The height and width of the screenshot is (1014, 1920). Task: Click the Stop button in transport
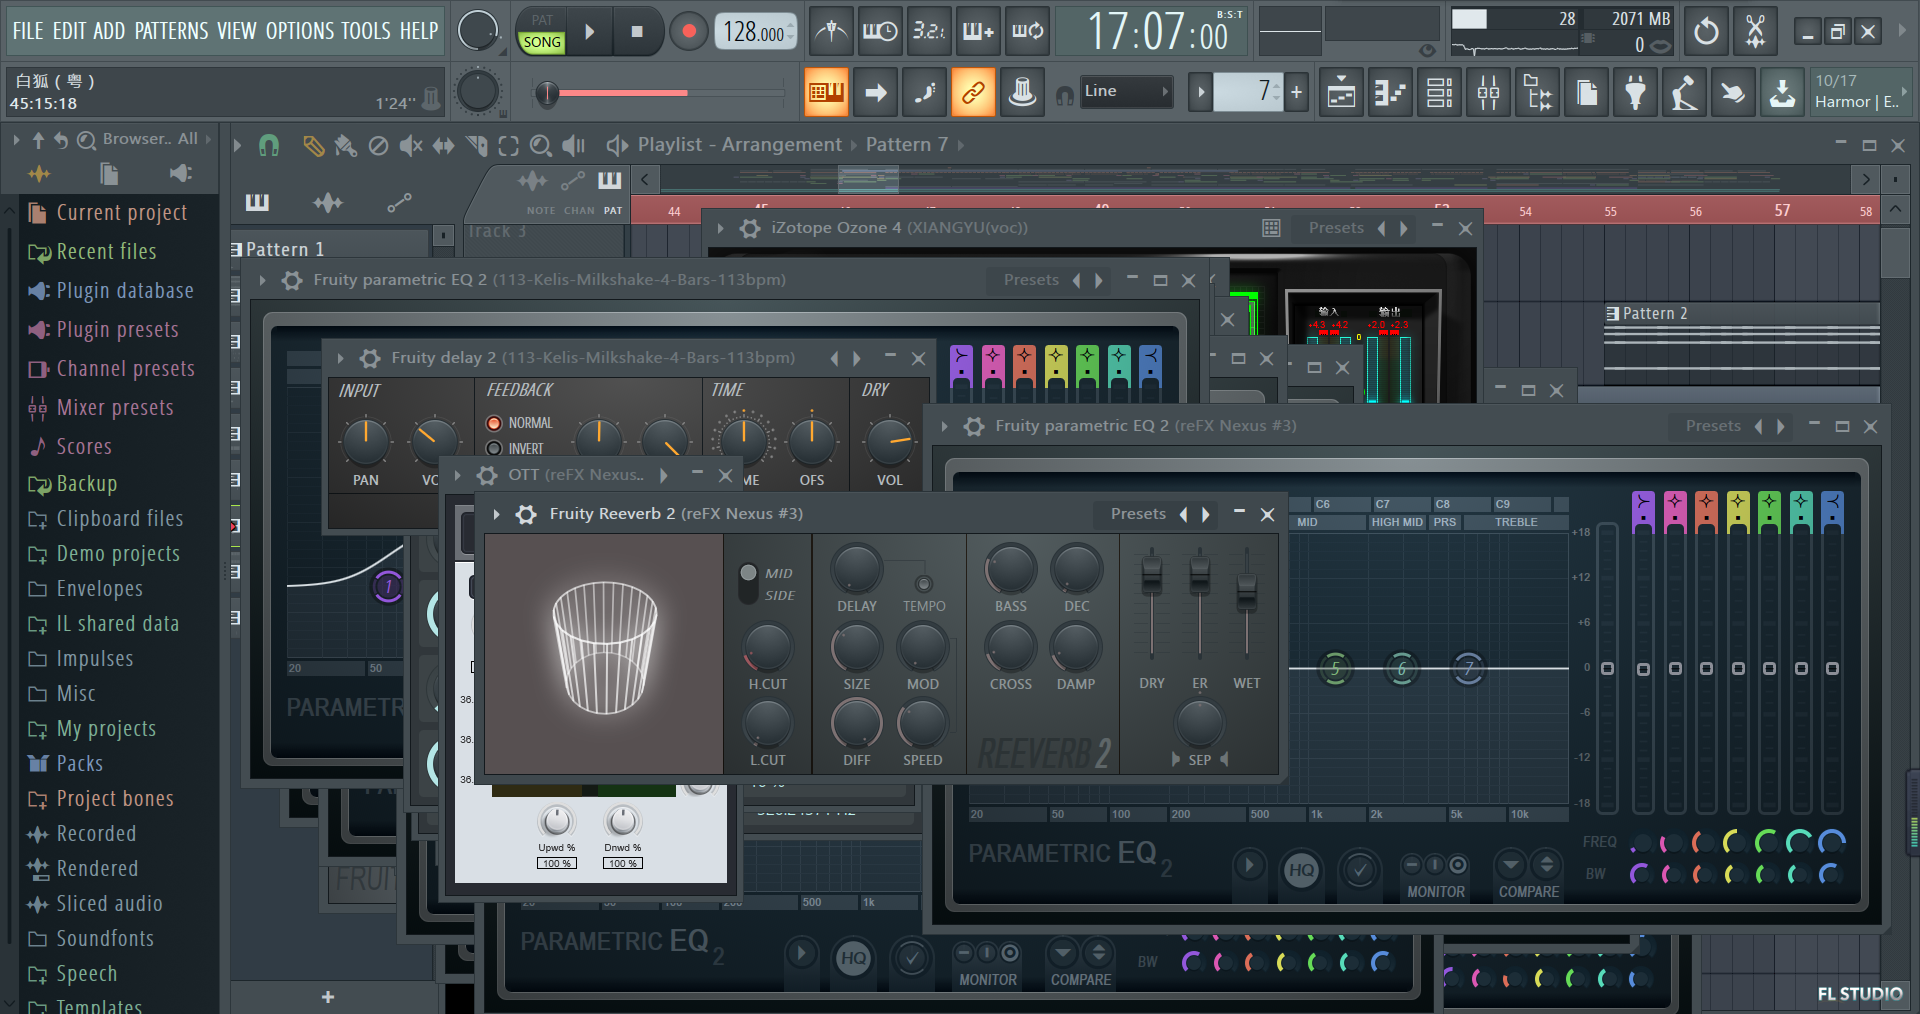coord(637,32)
